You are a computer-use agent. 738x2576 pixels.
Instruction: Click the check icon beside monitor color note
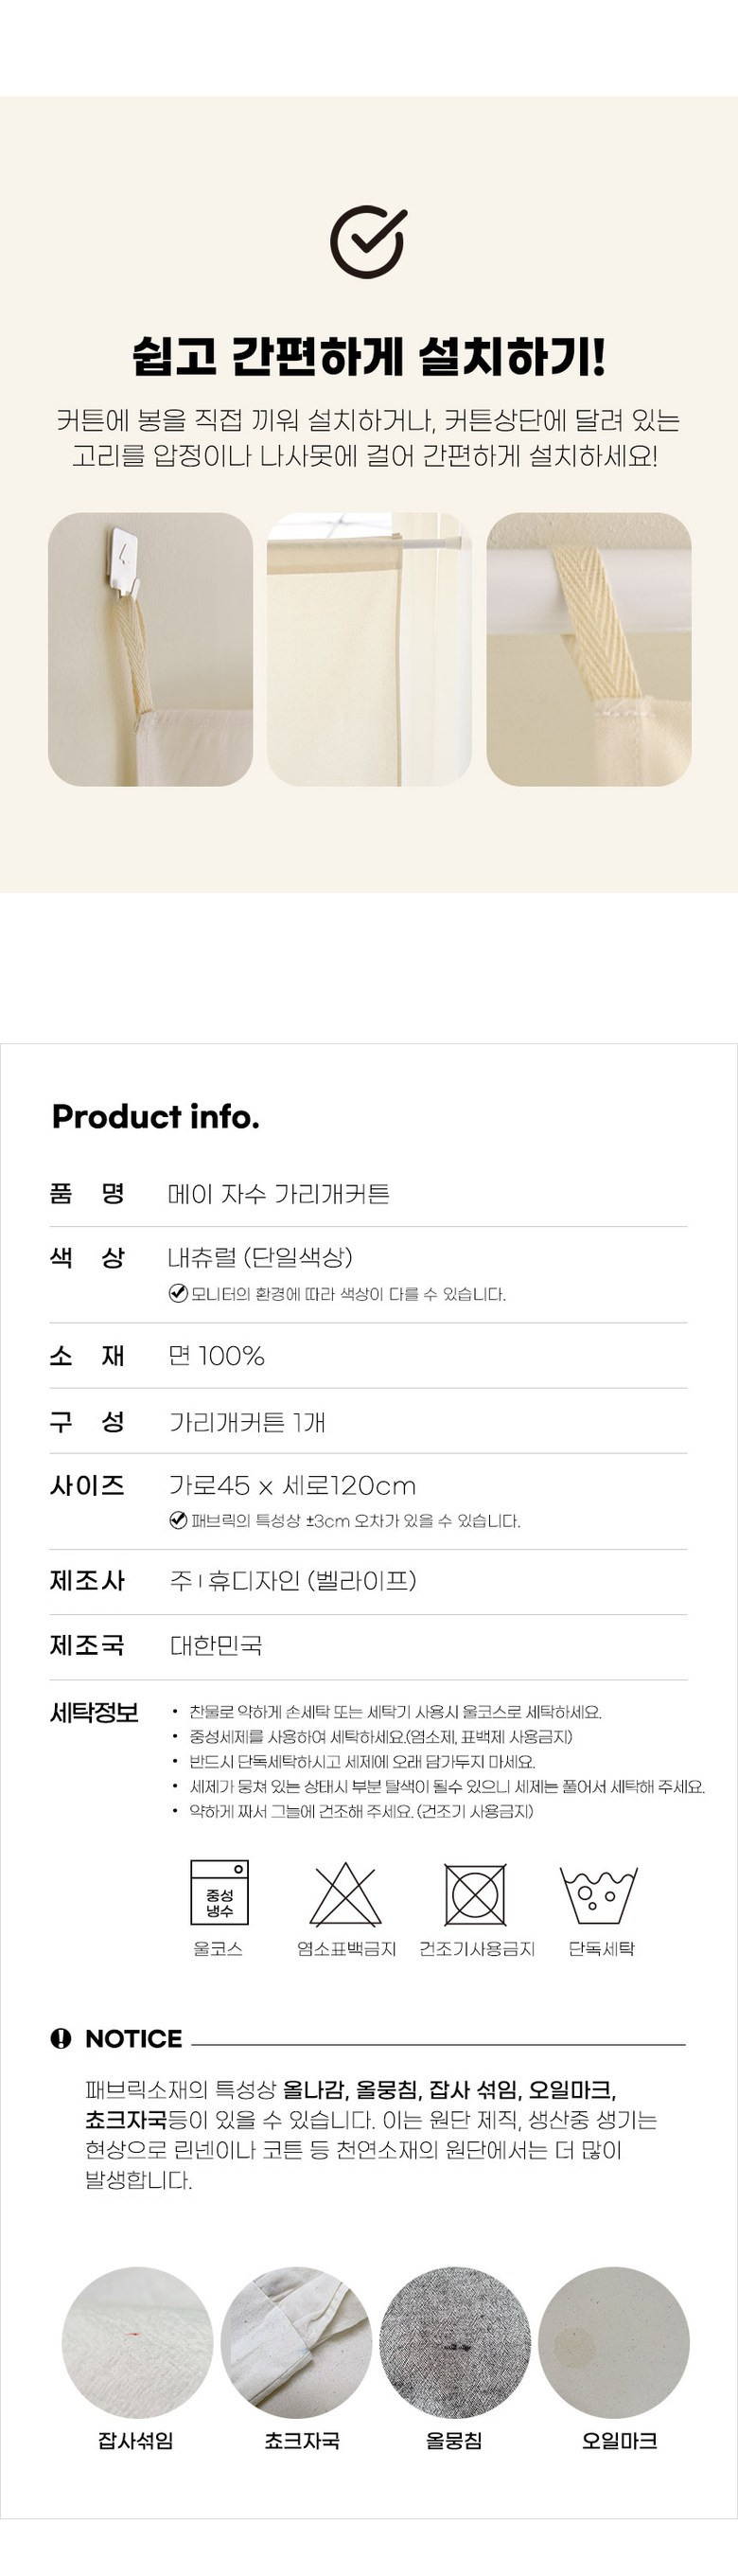point(178,1293)
